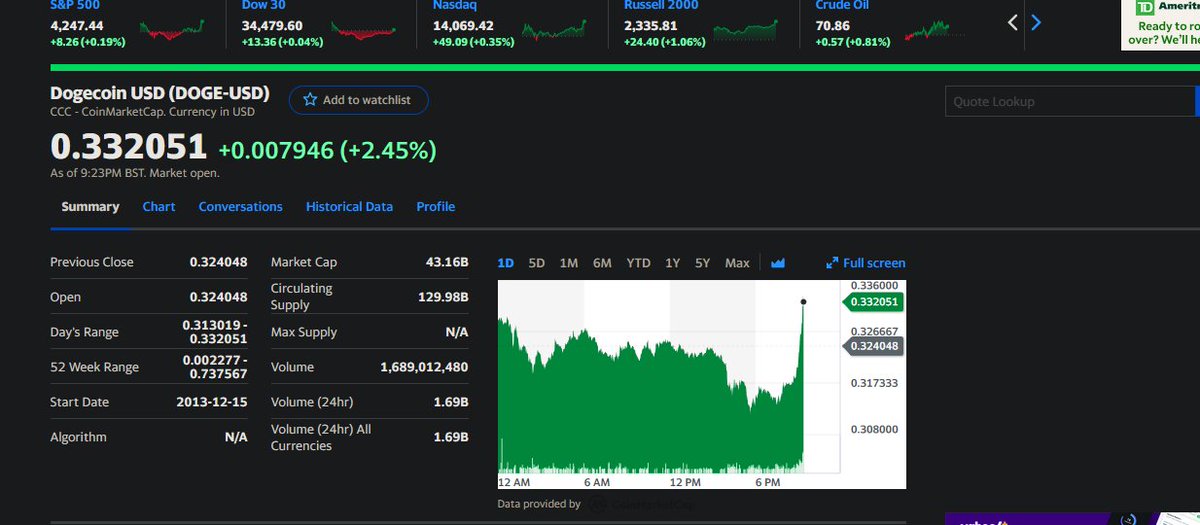Click the Open row label
This screenshot has height=525, width=1200.
[66, 297]
